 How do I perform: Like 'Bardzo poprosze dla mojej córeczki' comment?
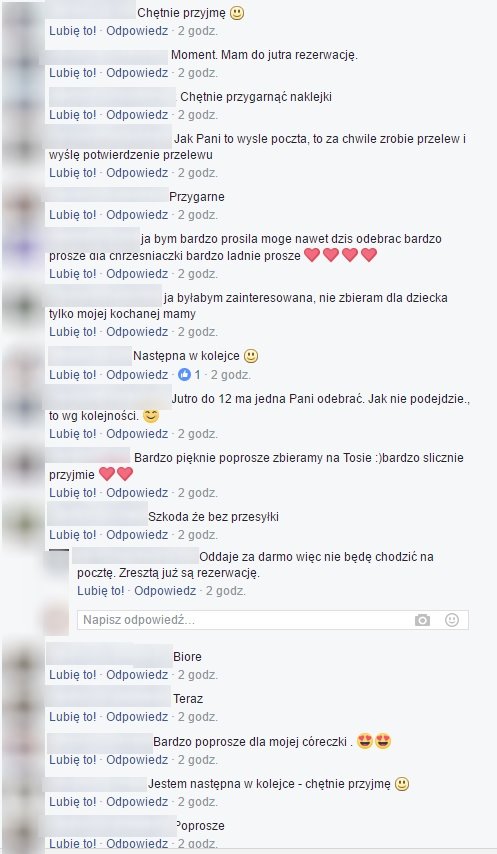pyautogui.click(x=72, y=760)
